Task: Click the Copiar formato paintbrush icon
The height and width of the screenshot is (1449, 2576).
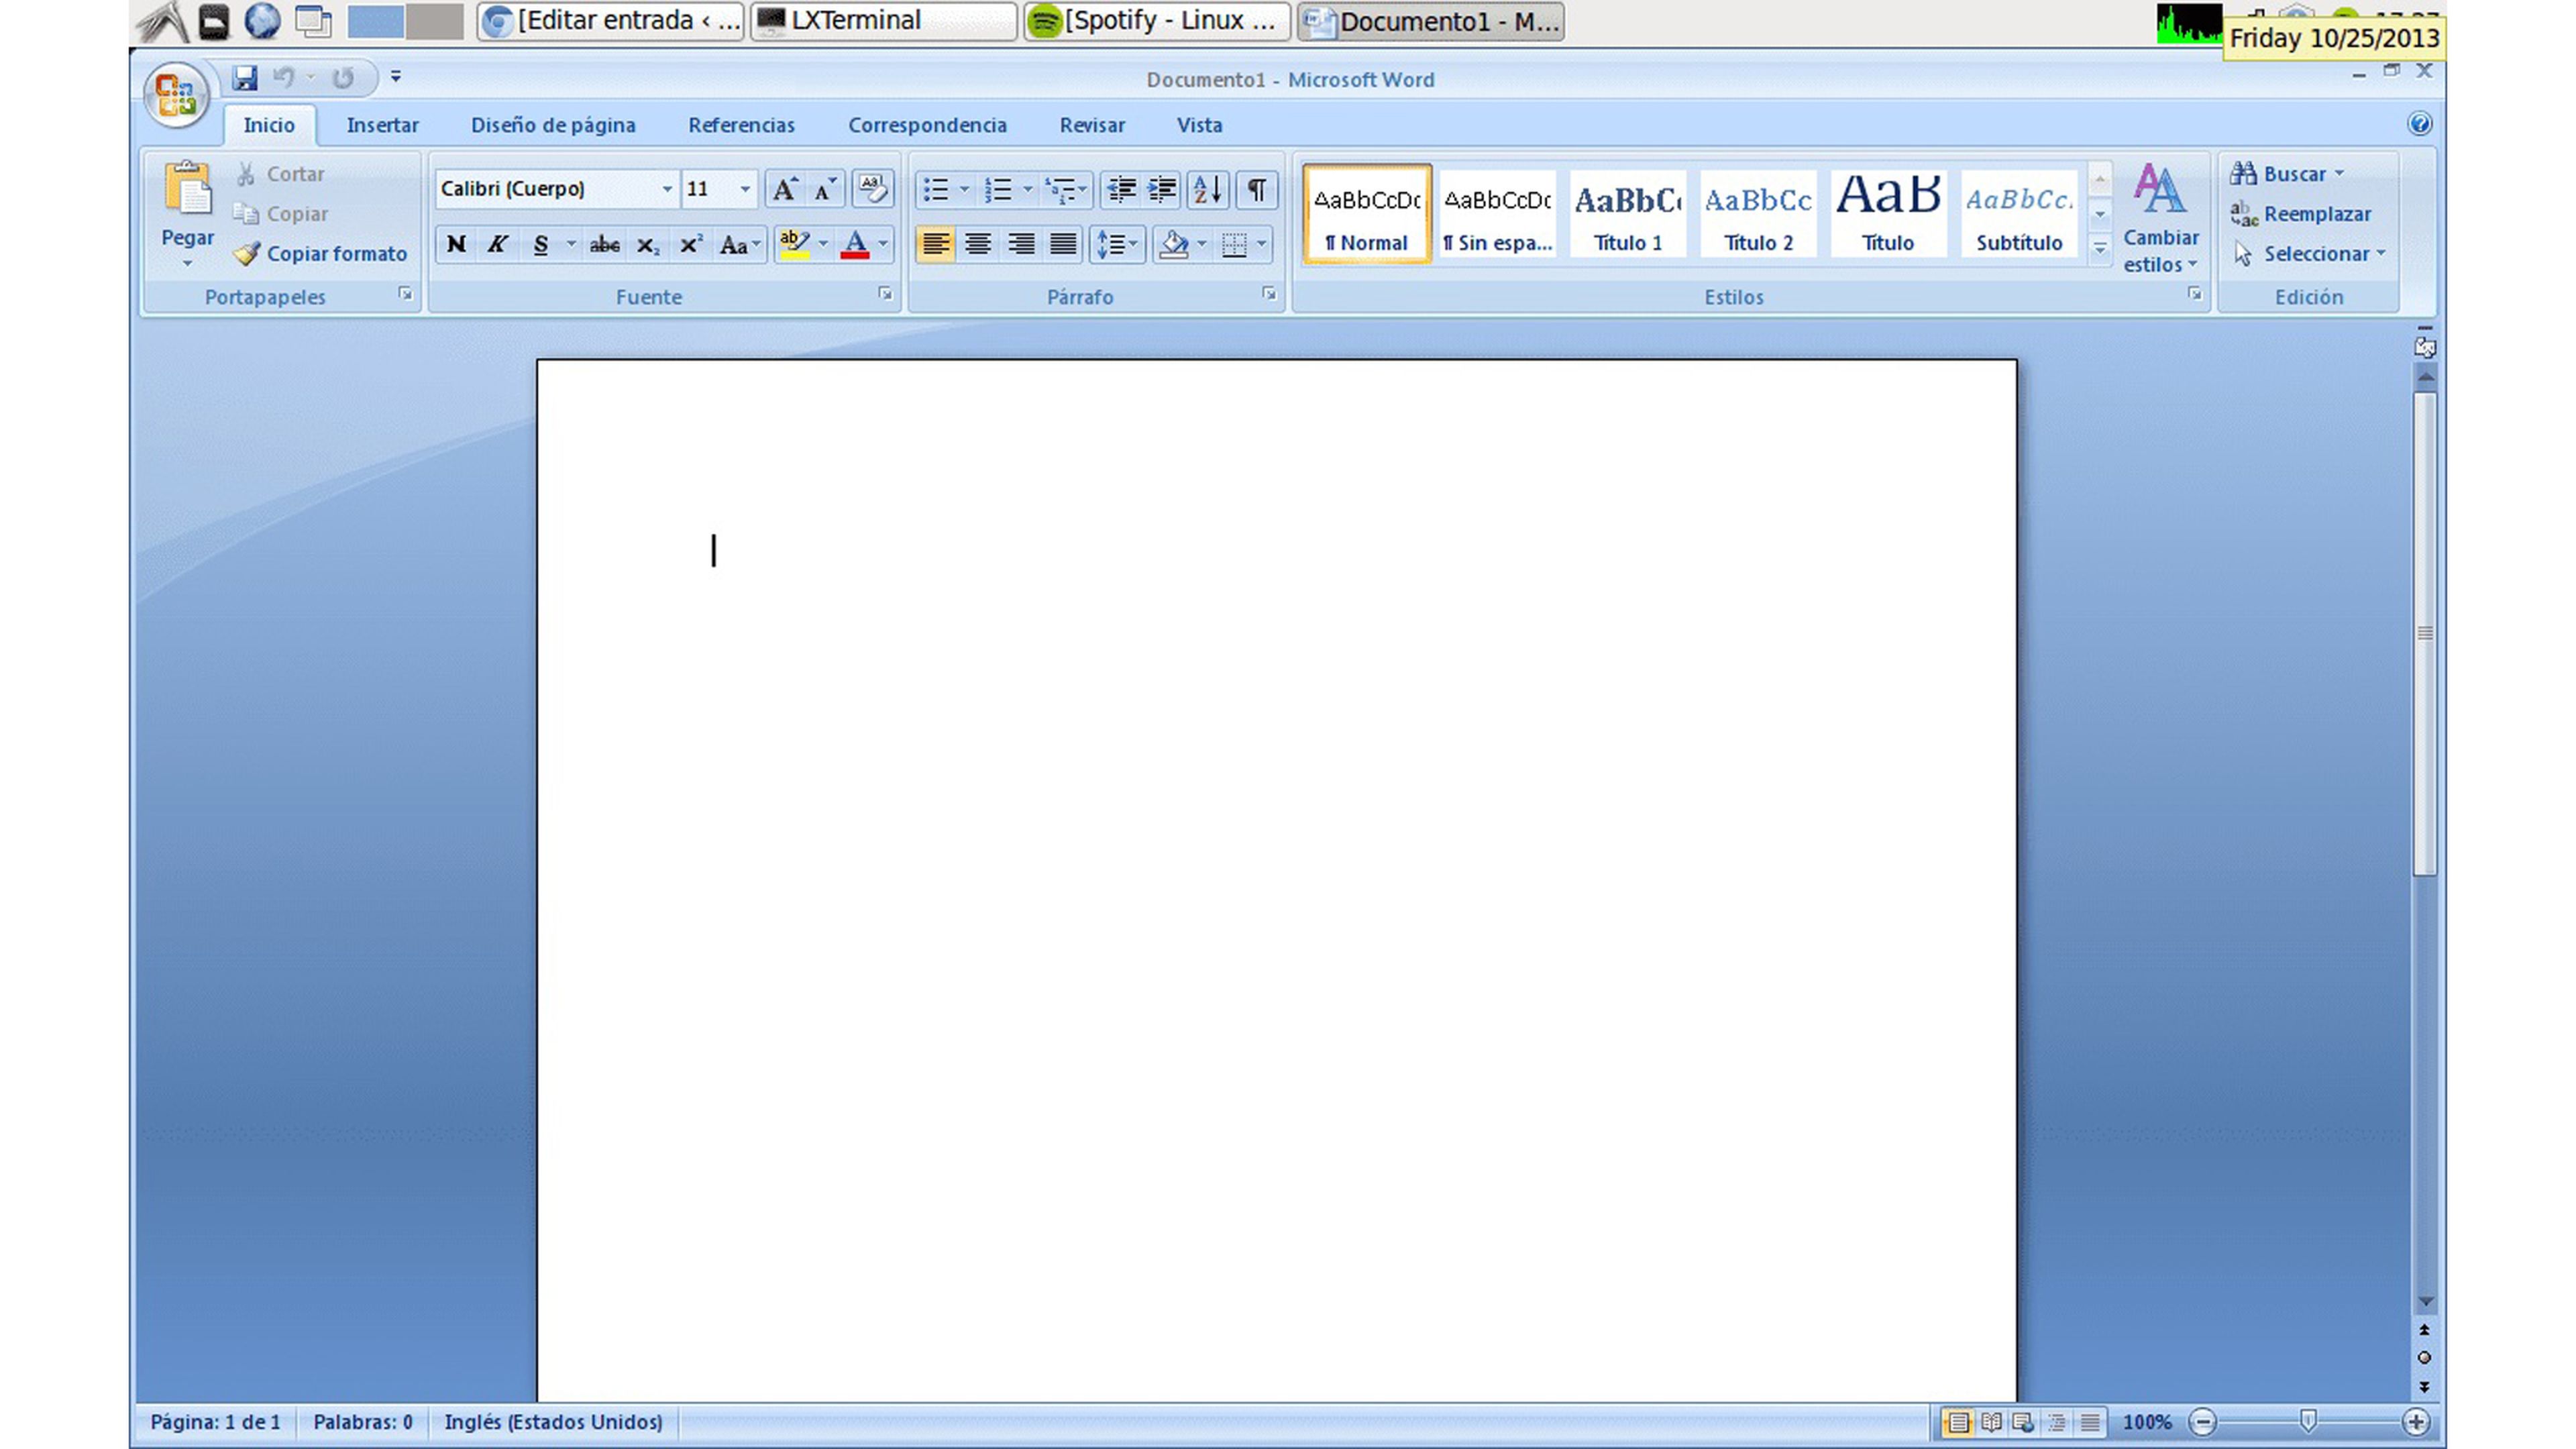Action: point(247,254)
